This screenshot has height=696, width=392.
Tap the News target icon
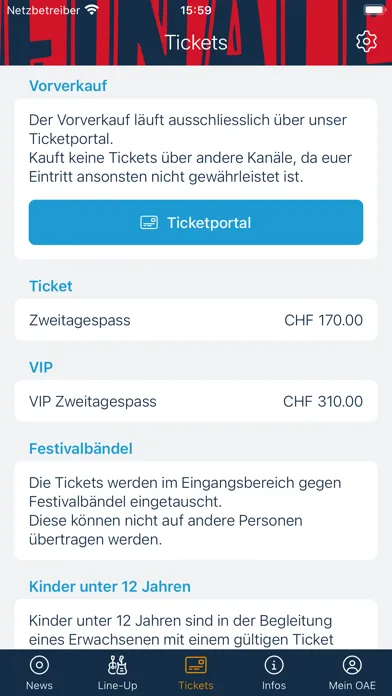(x=39, y=665)
